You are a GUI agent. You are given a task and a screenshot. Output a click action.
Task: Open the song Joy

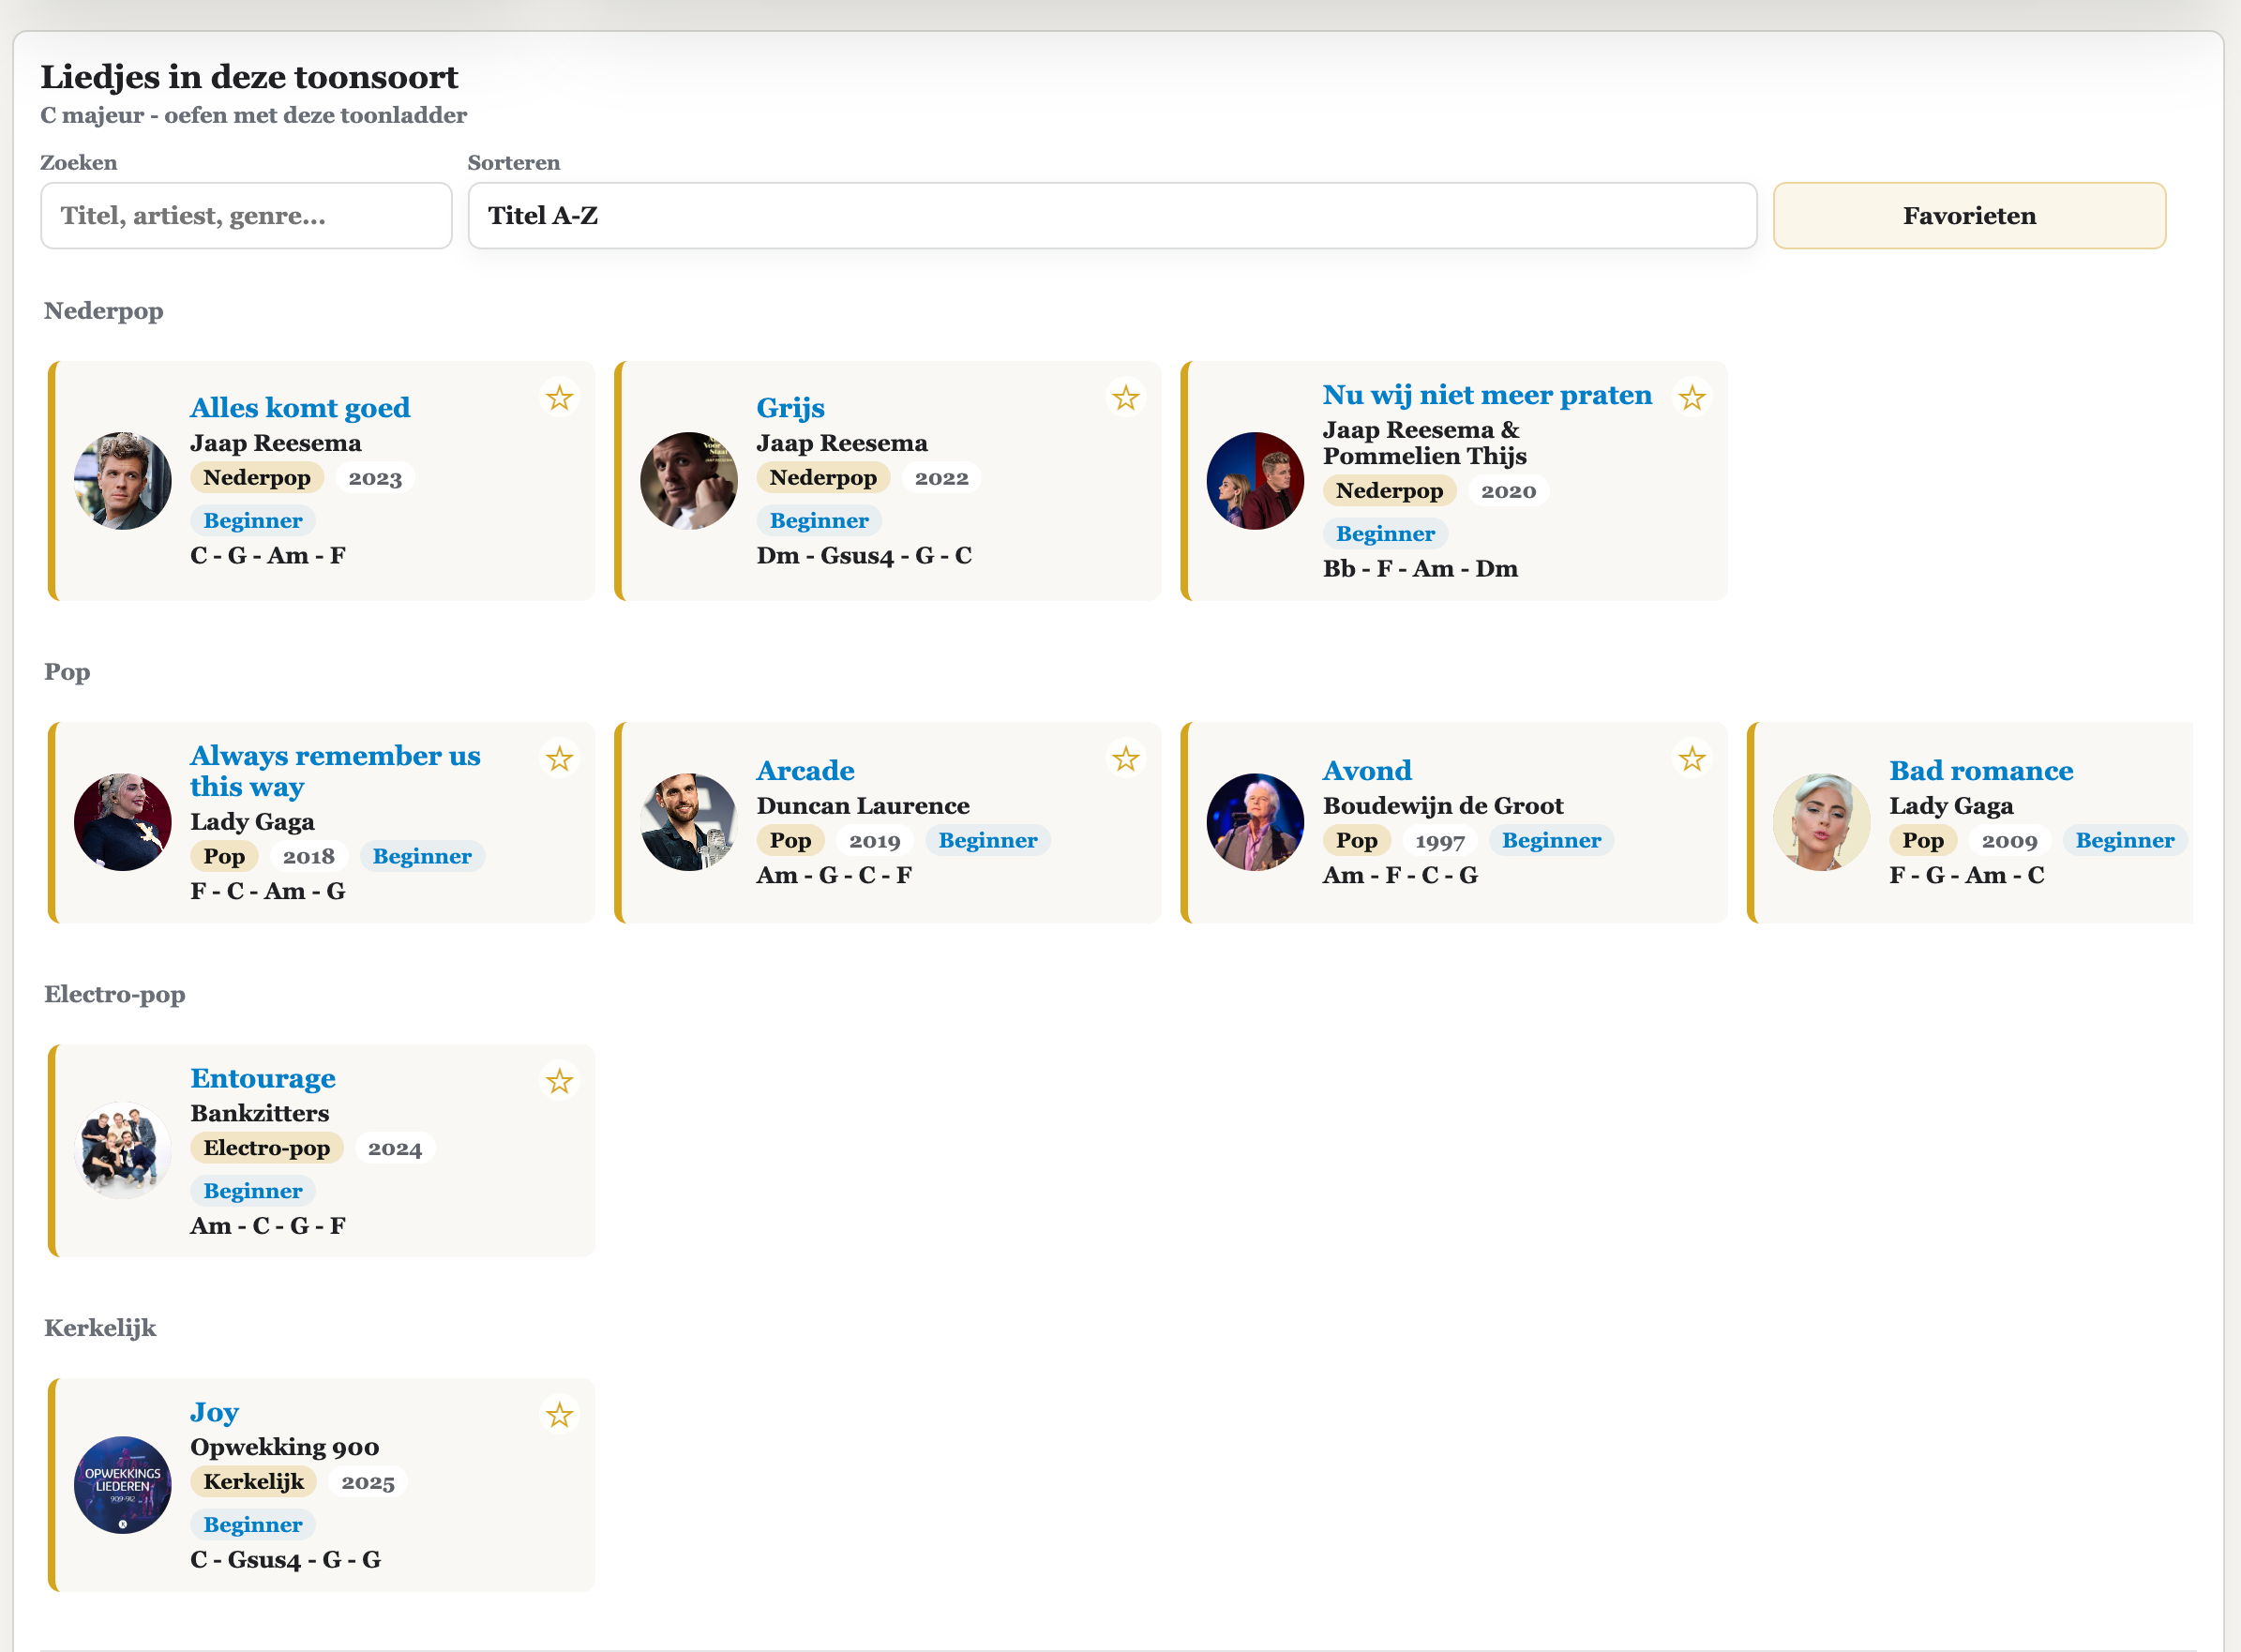click(x=214, y=1412)
